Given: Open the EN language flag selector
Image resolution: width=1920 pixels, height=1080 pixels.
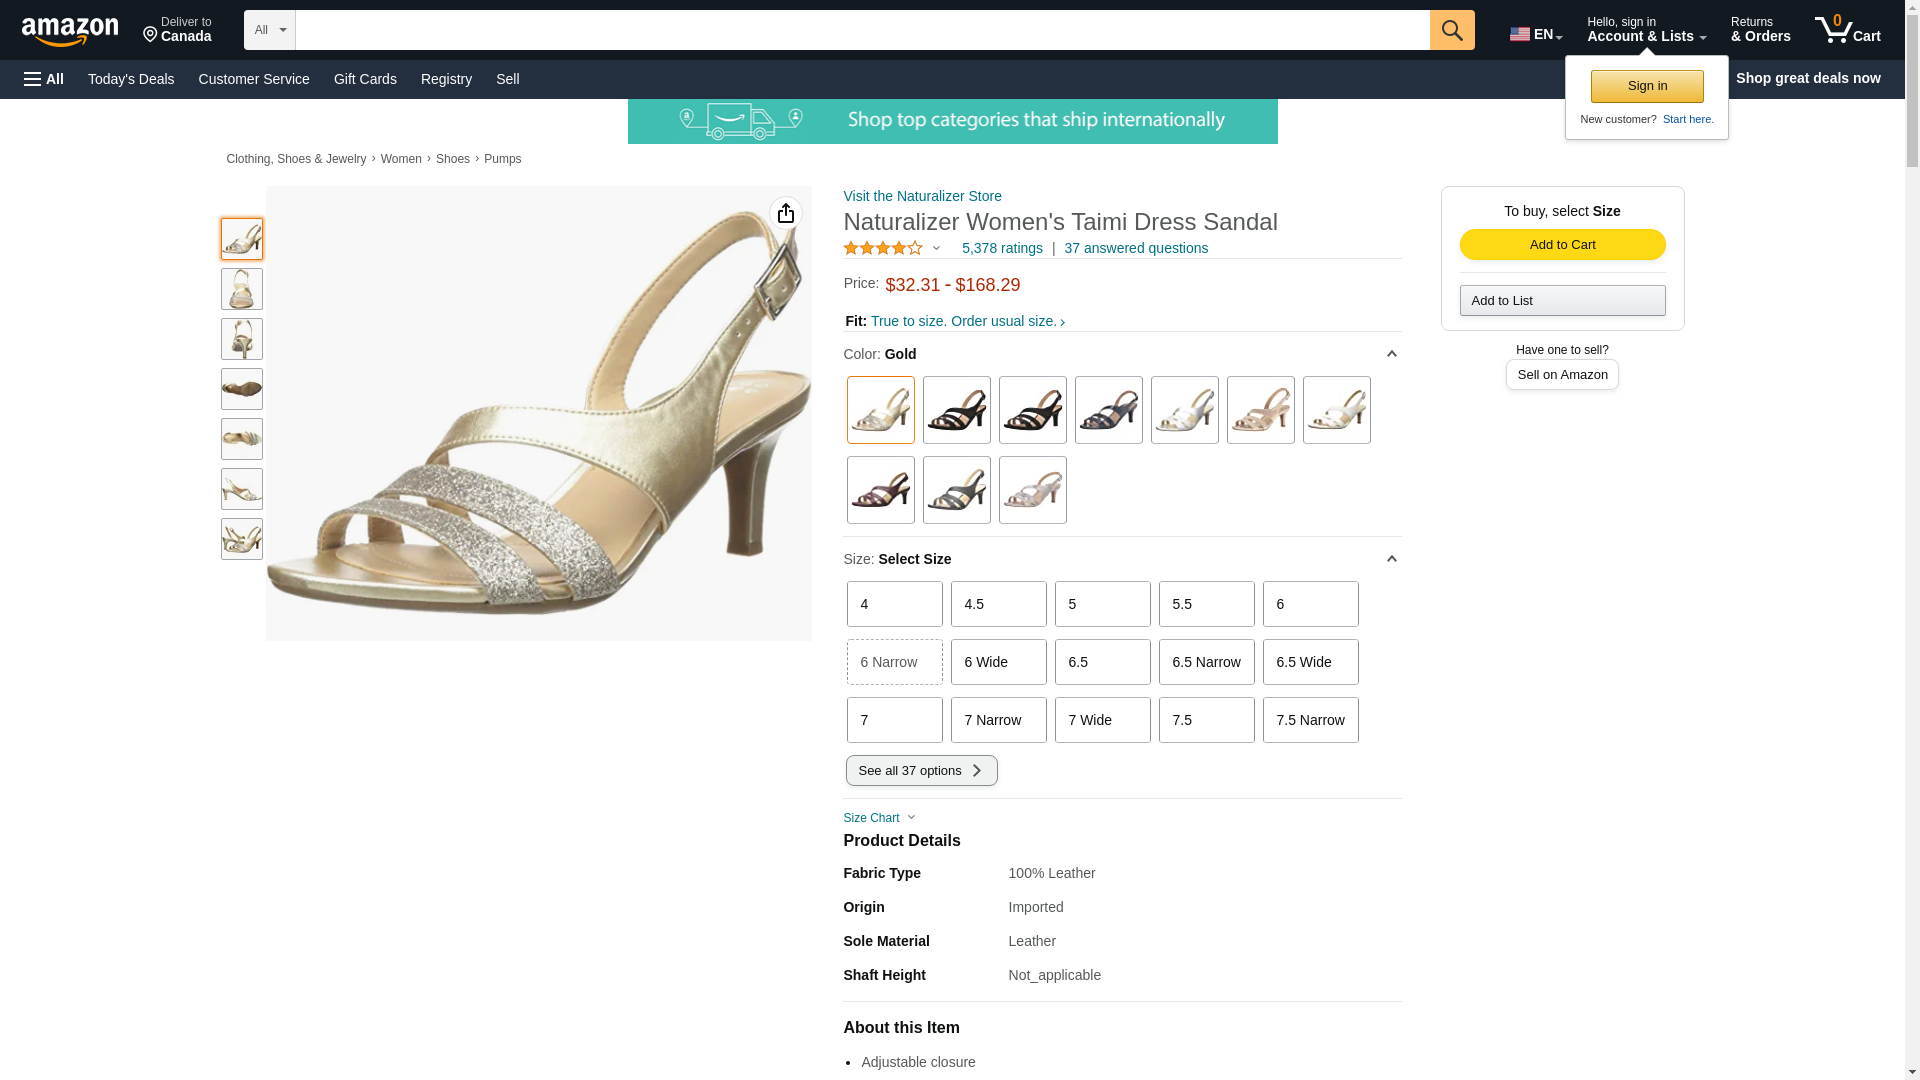Looking at the screenshot, I should 1535,34.
